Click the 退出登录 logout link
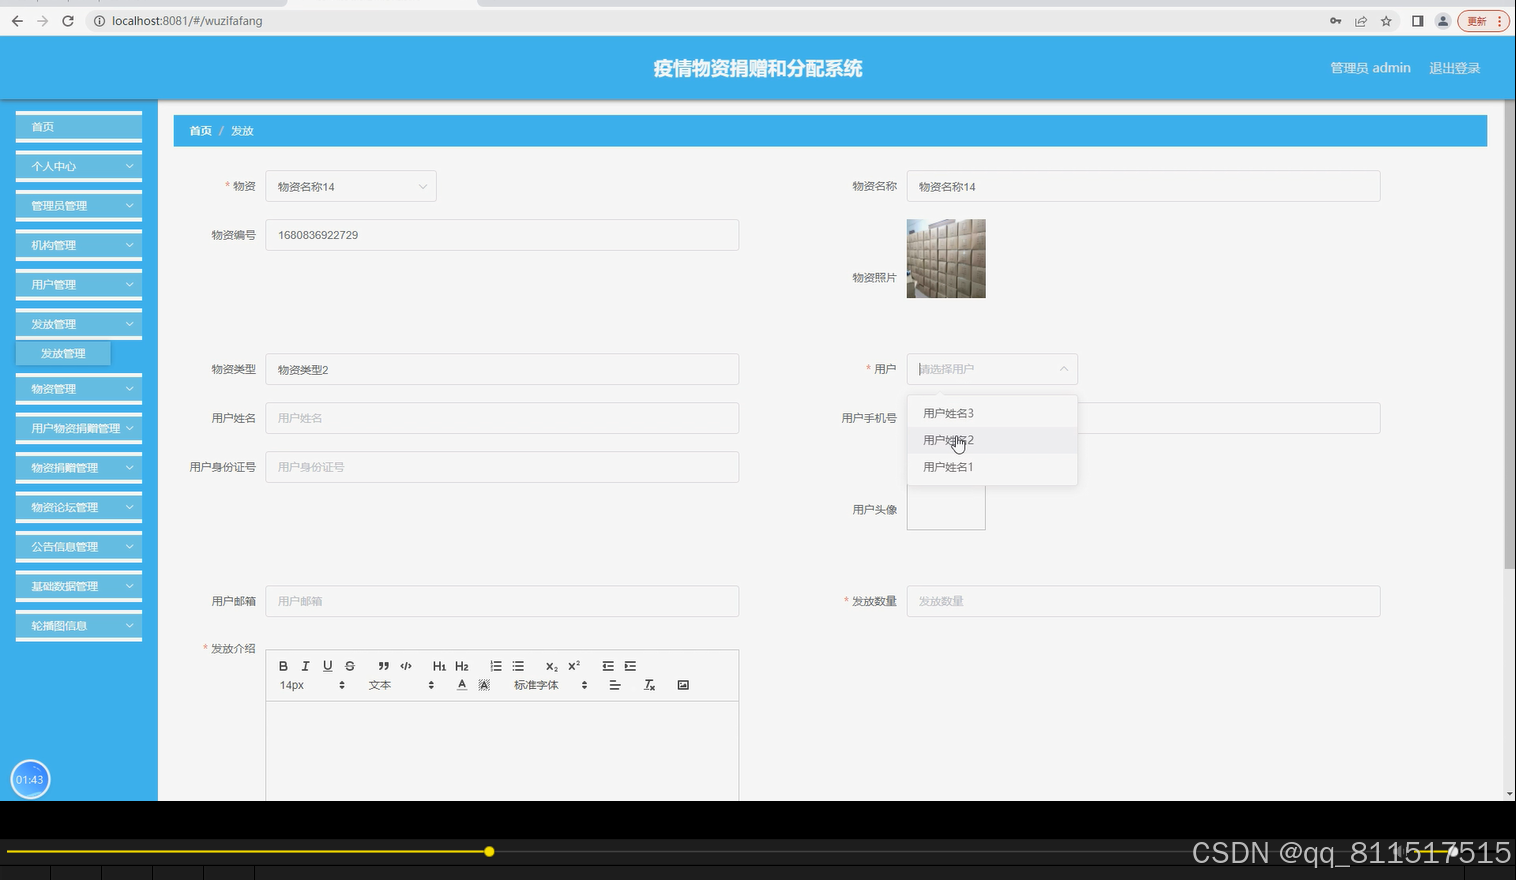This screenshot has height=880, width=1516. click(1454, 68)
